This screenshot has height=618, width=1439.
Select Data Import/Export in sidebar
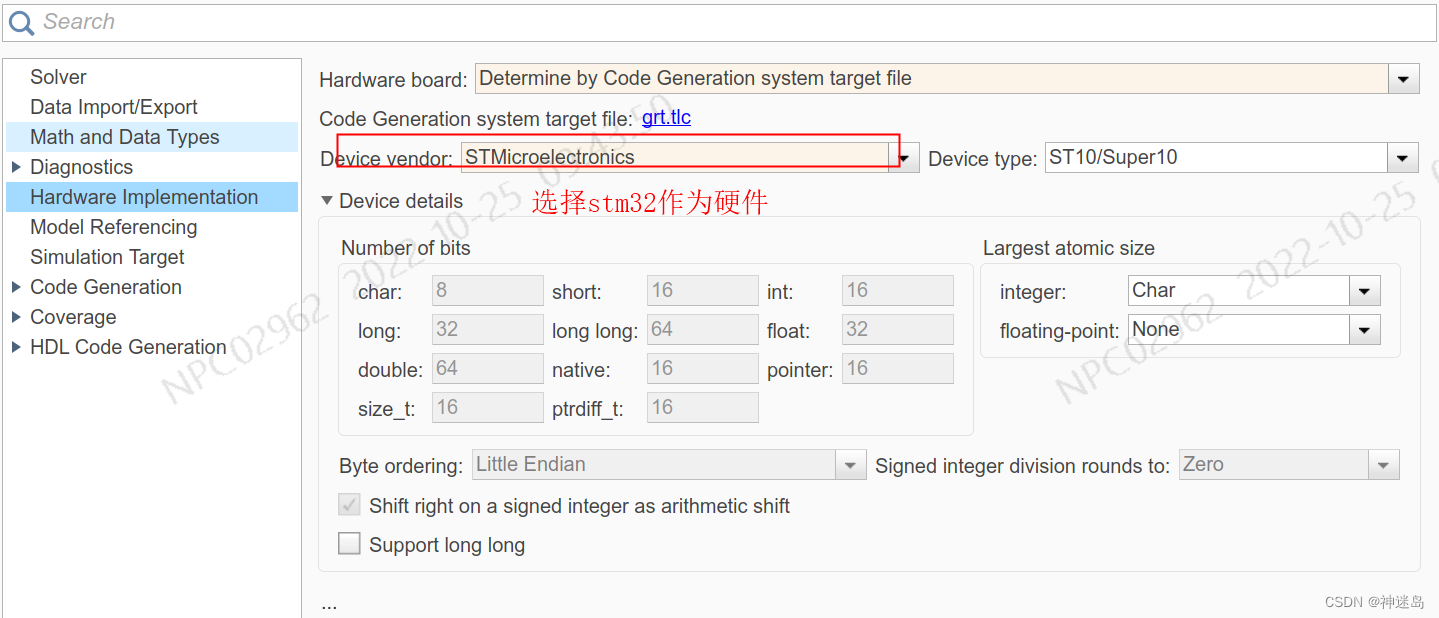tap(113, 107)
